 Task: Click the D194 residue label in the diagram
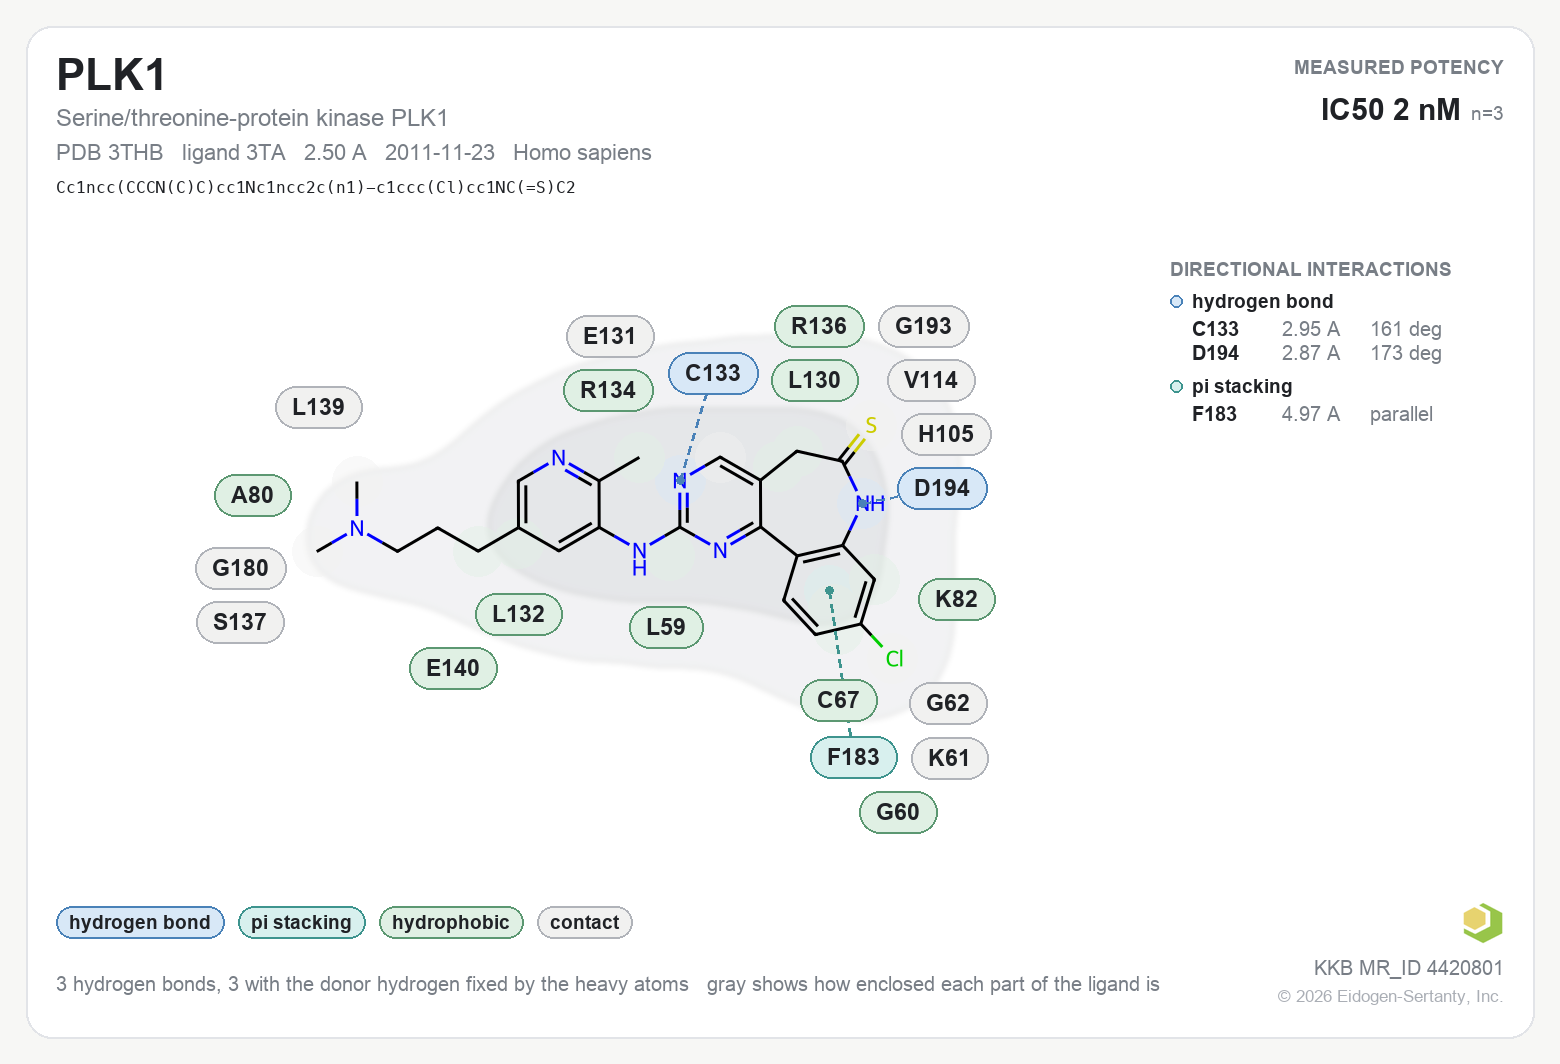click(x=942, y=488)
